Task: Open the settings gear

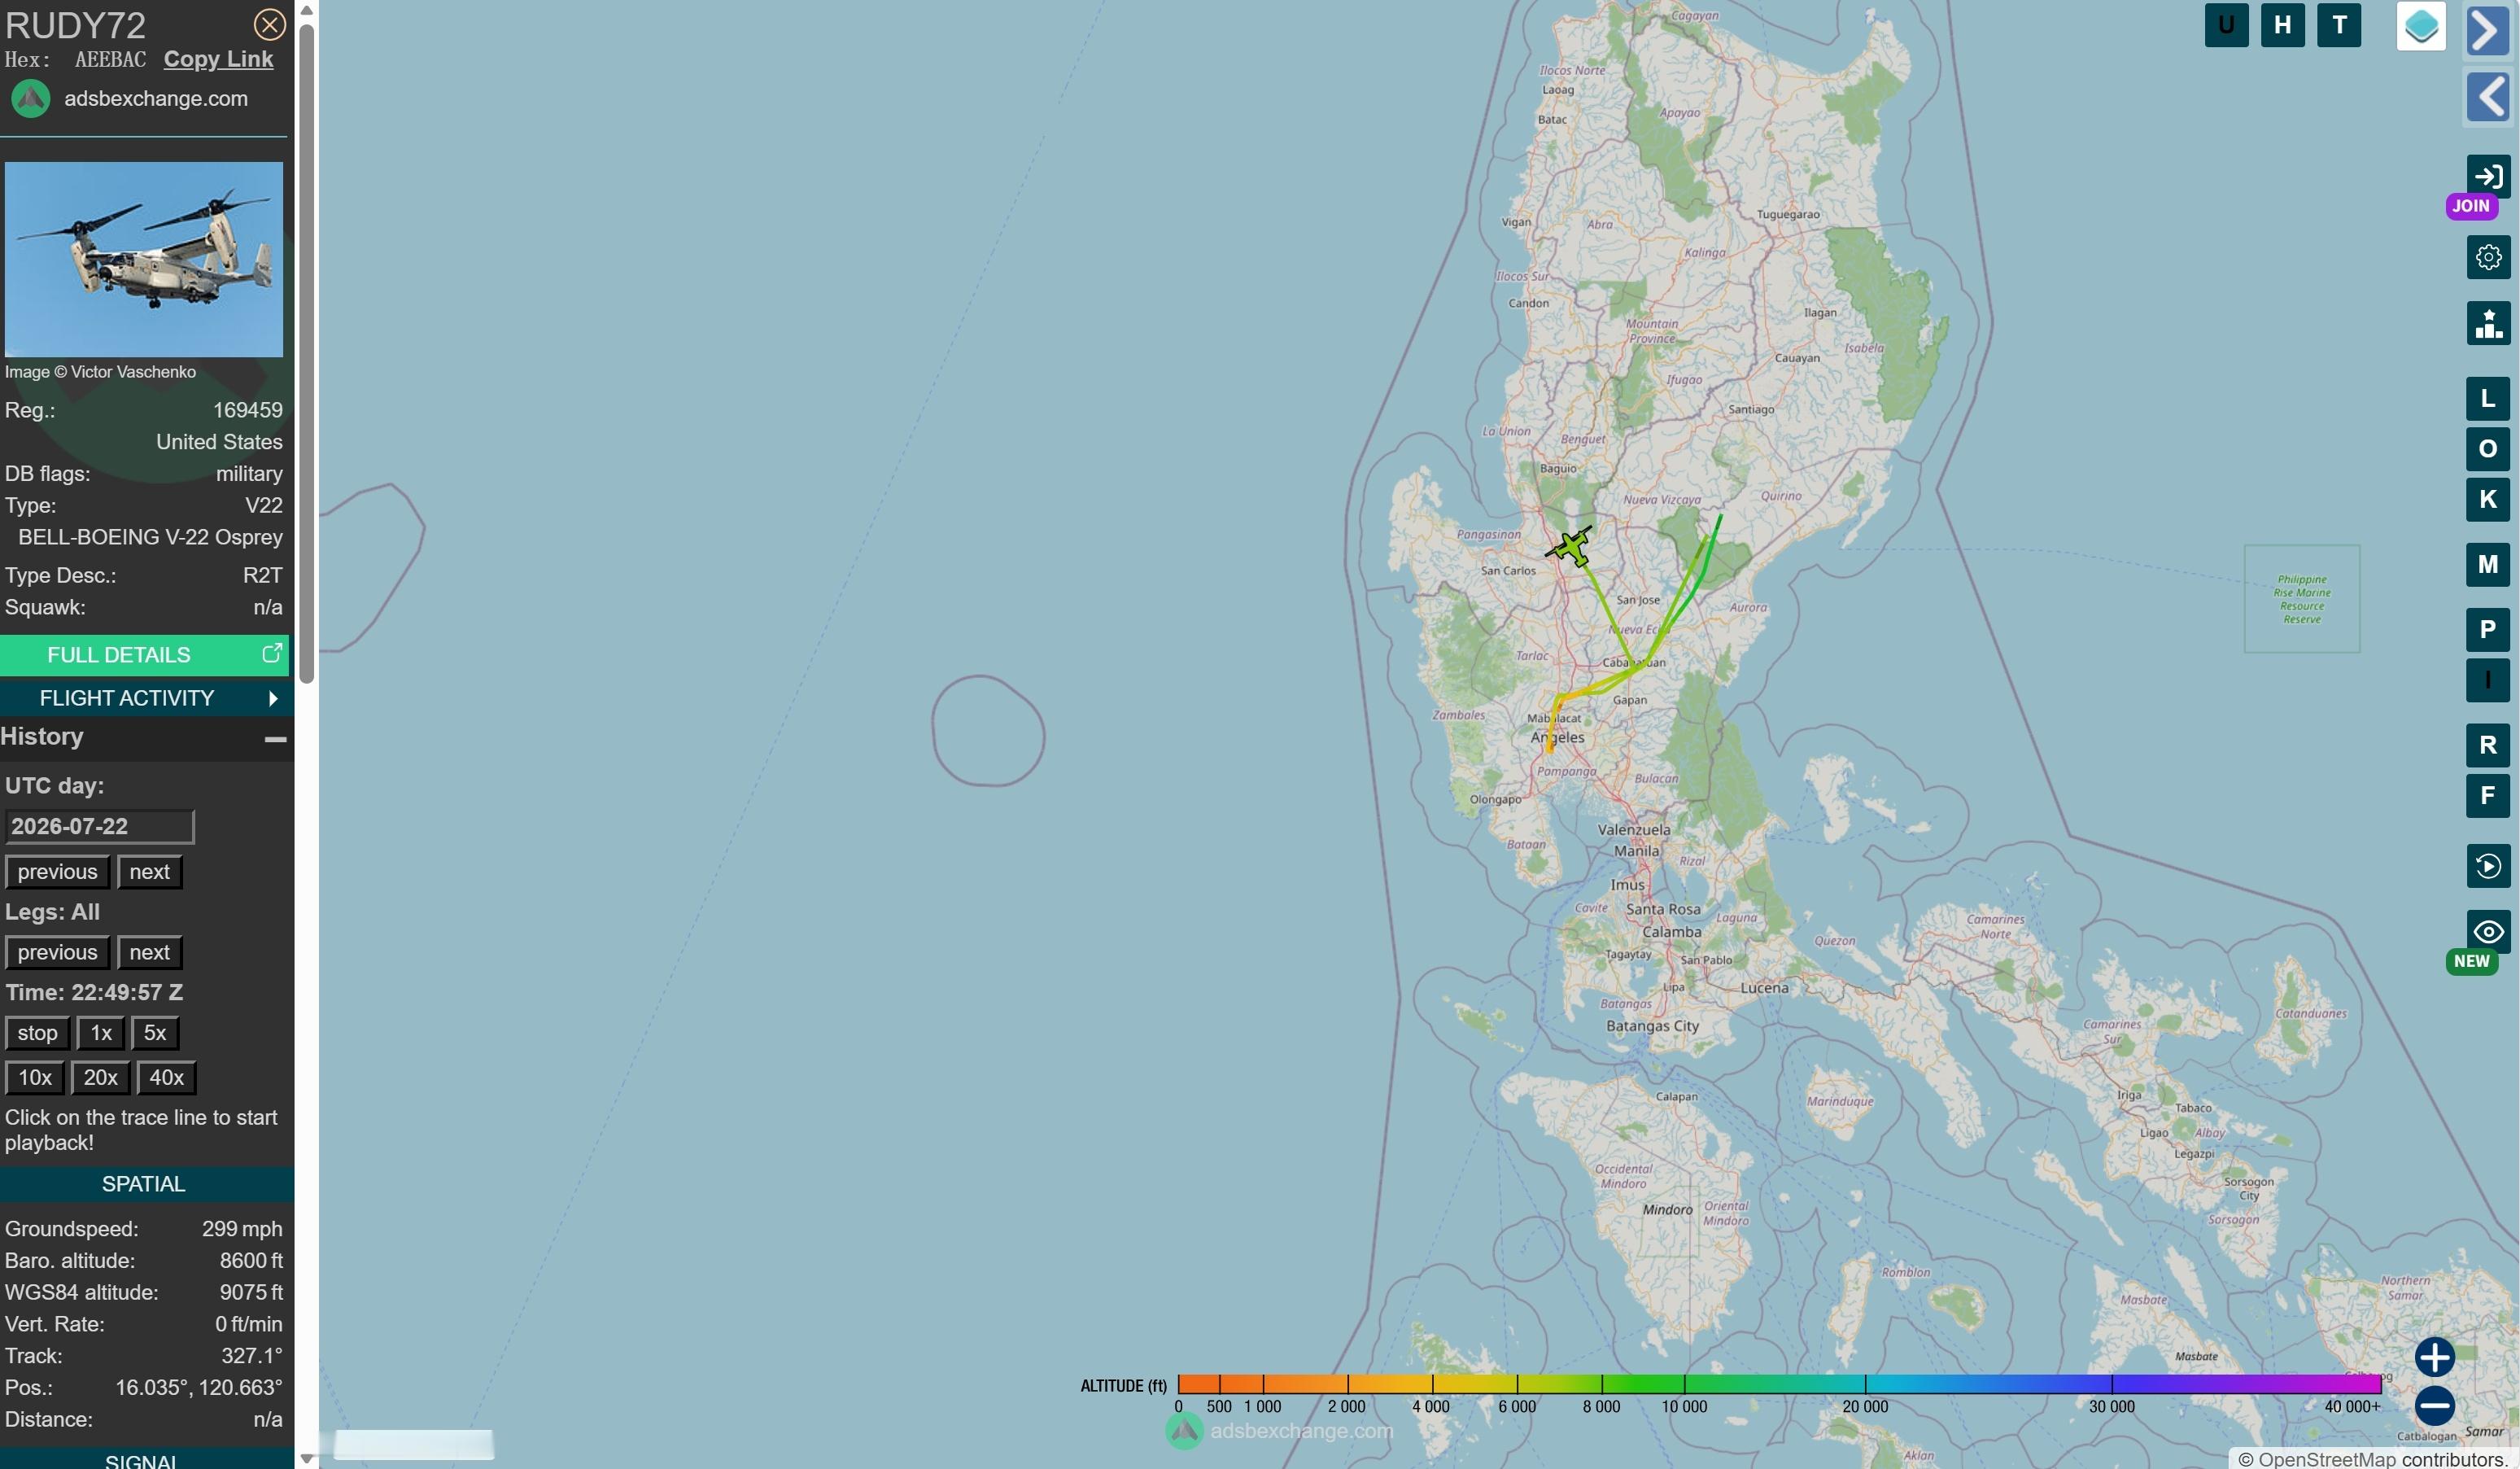Action: click(x=2488, y=258)
